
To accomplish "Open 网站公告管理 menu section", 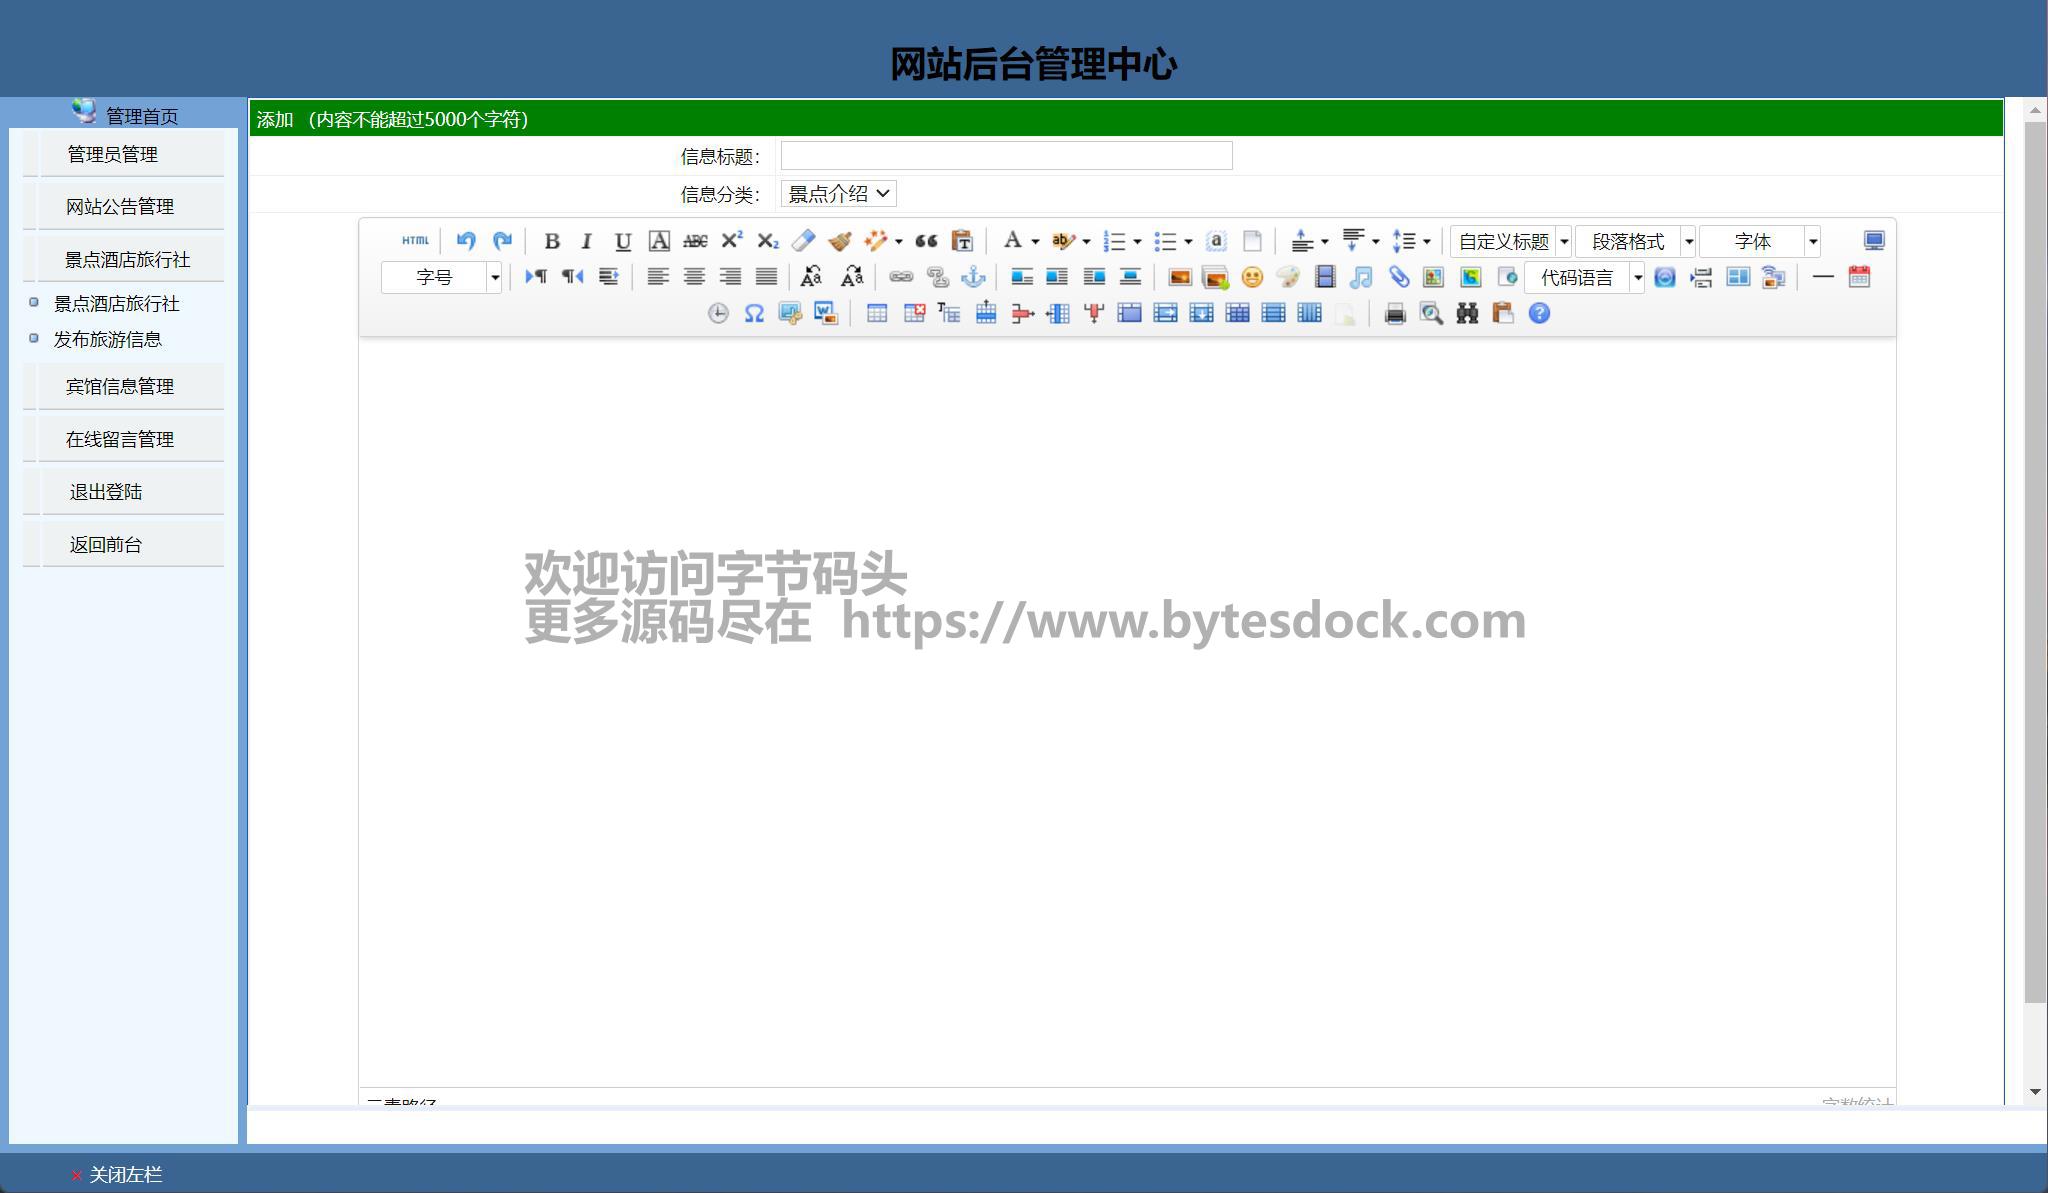I will tap(120, 207).
